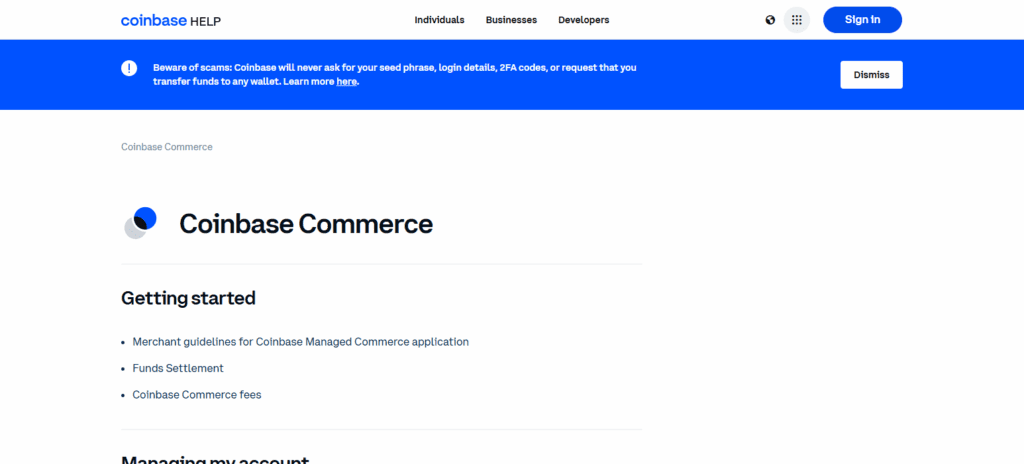Click the Coinbase Commerce page title

(x=306, y=224)
